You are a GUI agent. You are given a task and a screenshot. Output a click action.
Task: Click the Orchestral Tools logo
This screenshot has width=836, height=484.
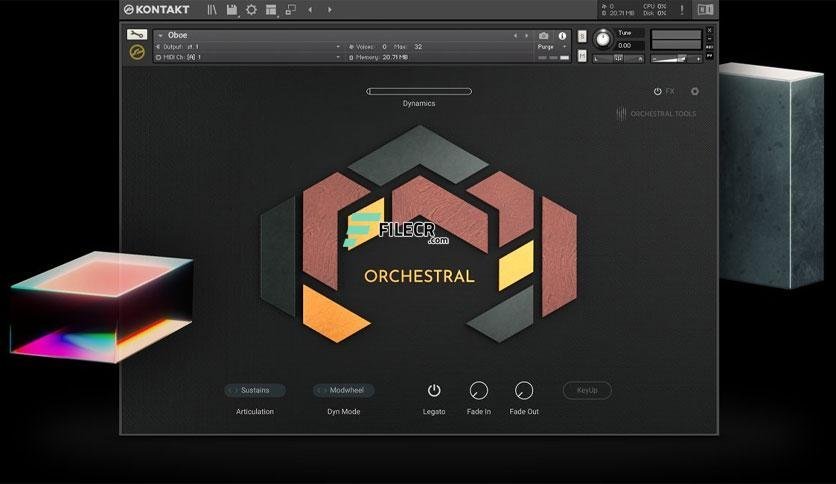656,114
